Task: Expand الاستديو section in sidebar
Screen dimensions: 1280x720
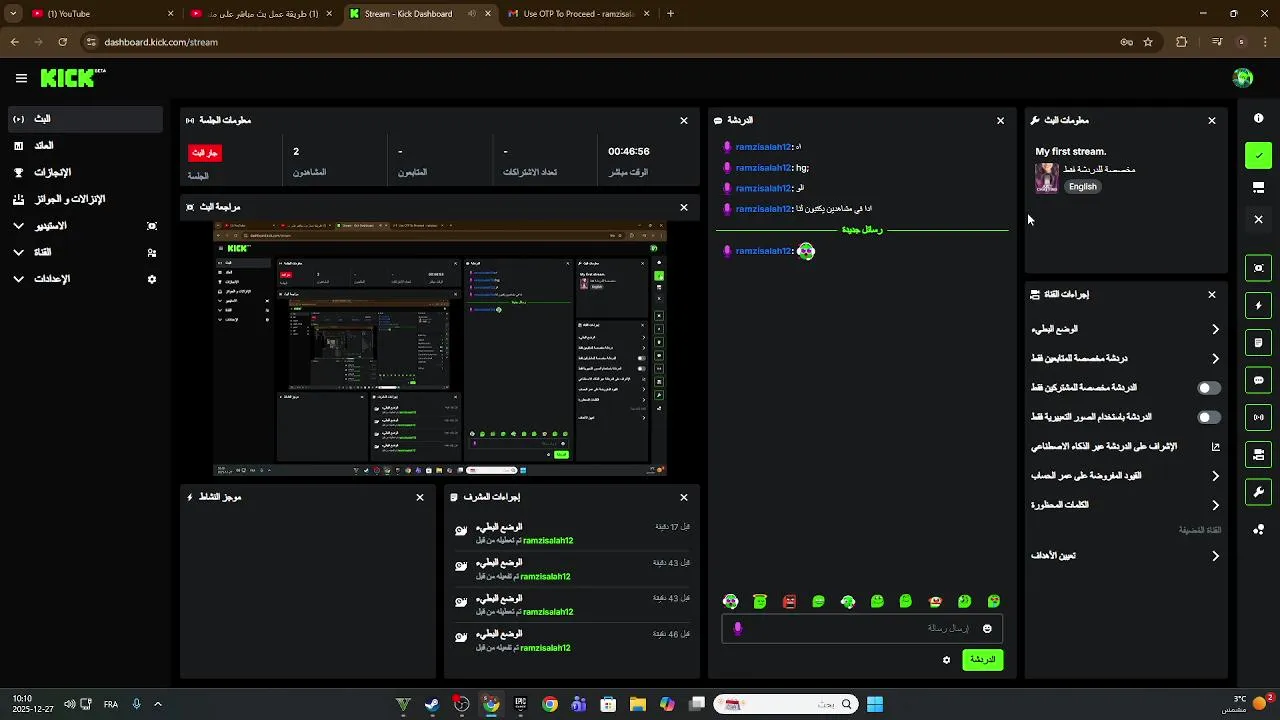Action: tap(18, 226)
